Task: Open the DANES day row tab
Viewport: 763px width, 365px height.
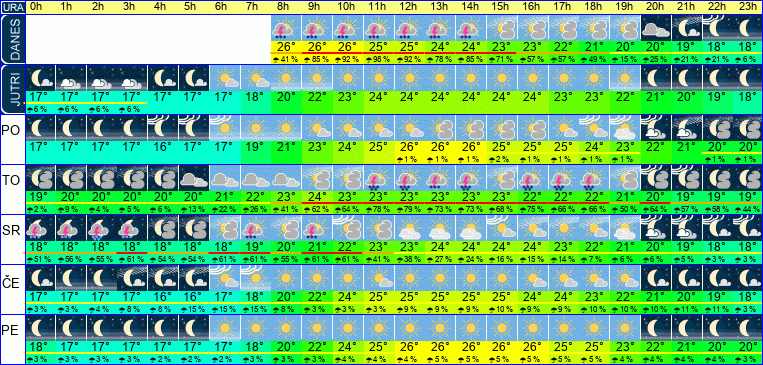Action: coord(13,39)
